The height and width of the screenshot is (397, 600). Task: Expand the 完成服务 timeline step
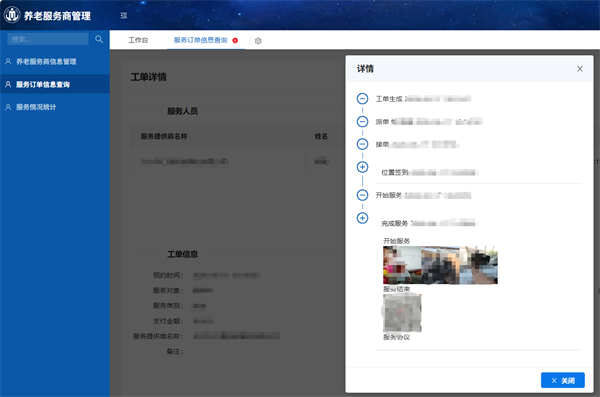(362, 218)
